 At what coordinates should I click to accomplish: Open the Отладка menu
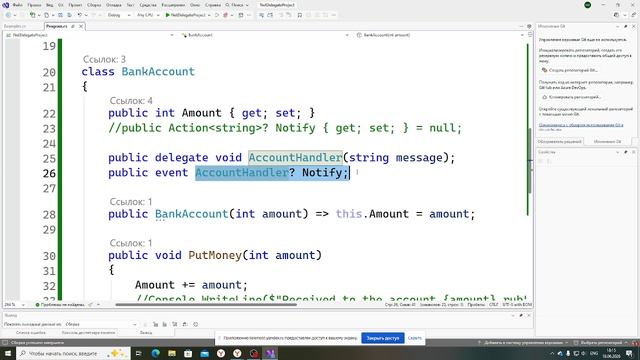pyautogui.click(x=113, y=5)
